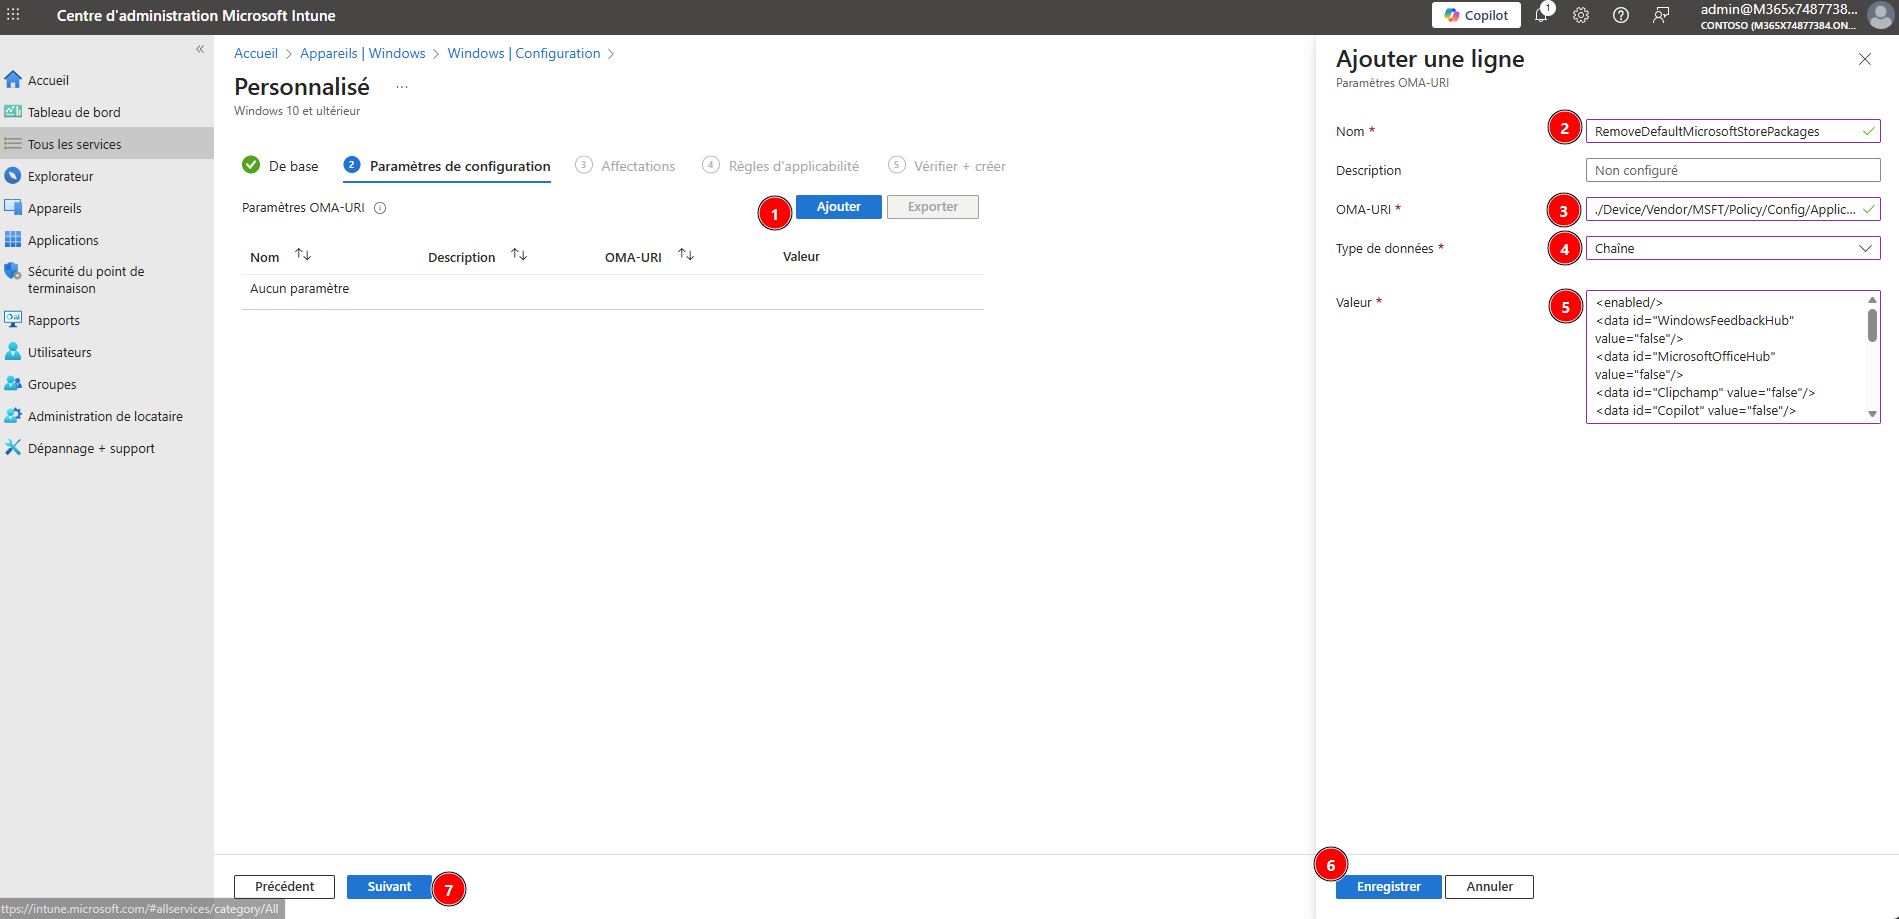Screen dimensions: 1899x919
Task: Click Valeur scrollbar up arrow
Action: click(1872, 300)
